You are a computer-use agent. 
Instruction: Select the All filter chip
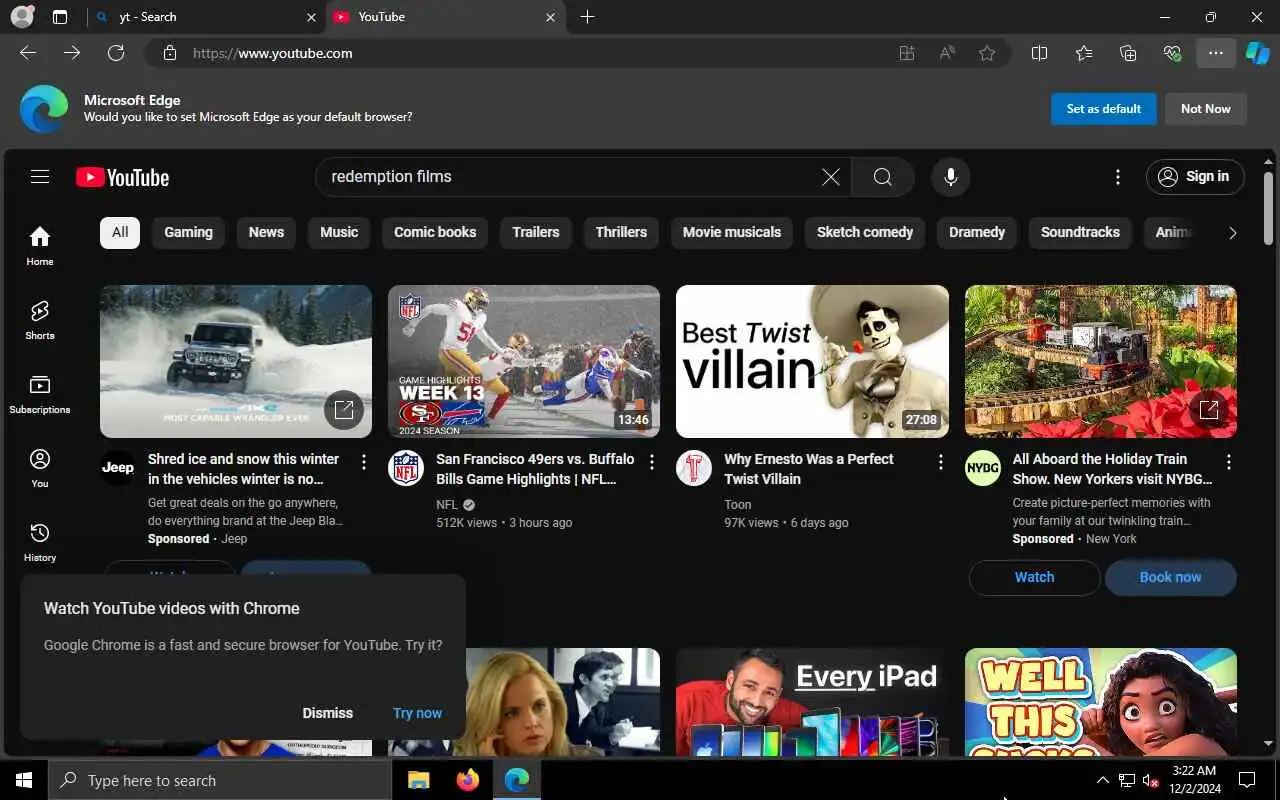(120, 232)
